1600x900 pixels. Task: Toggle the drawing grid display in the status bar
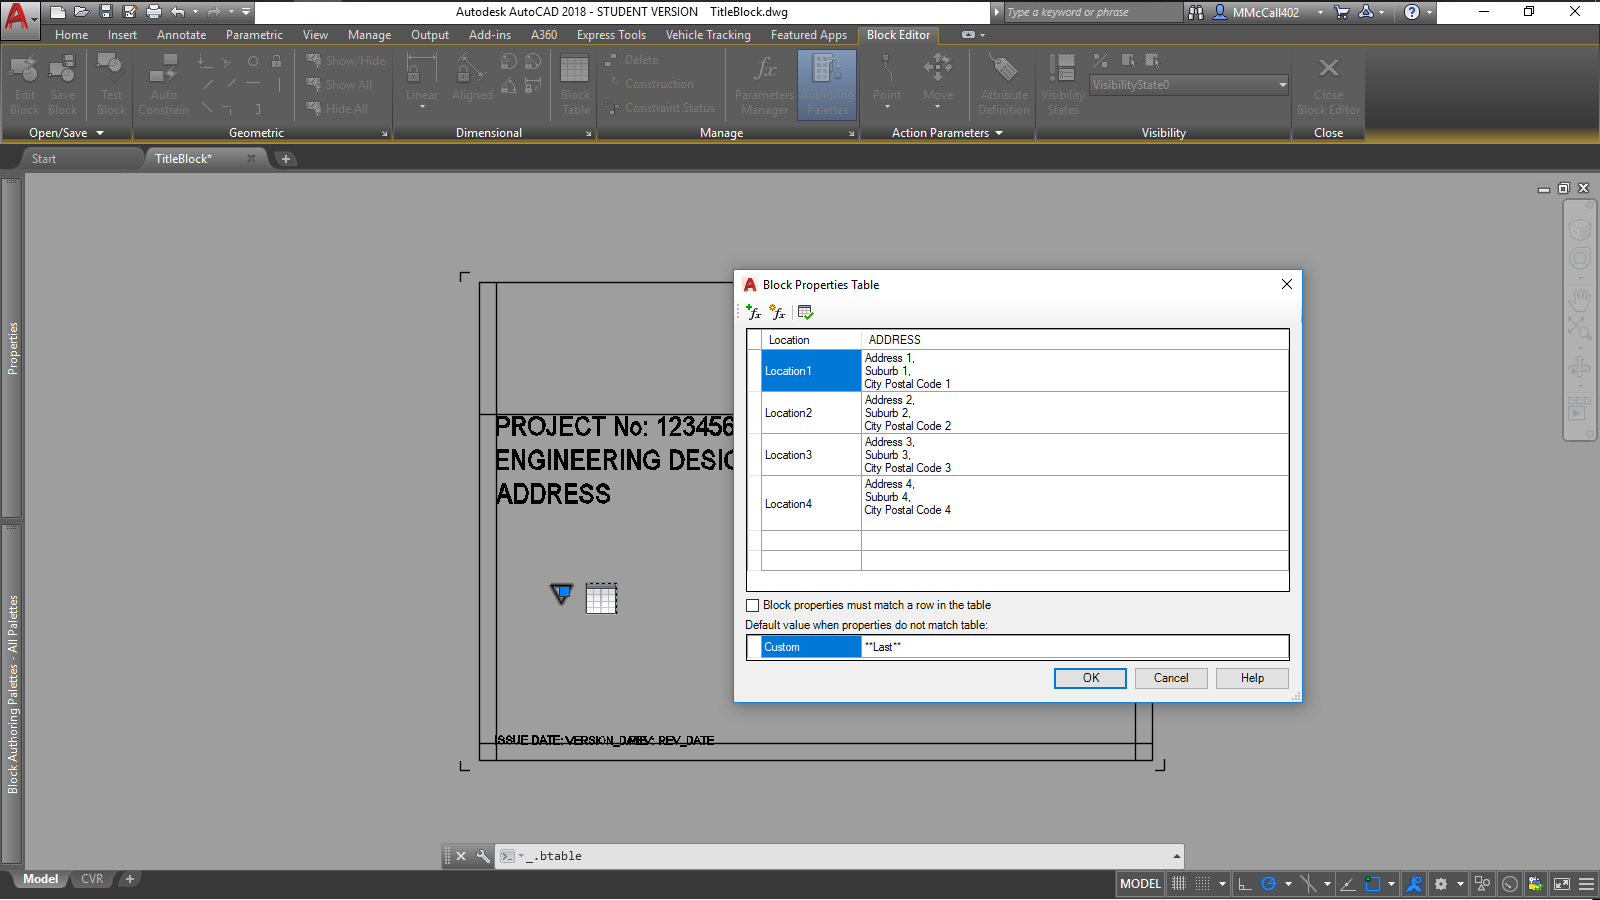(x=1179, y=884)
